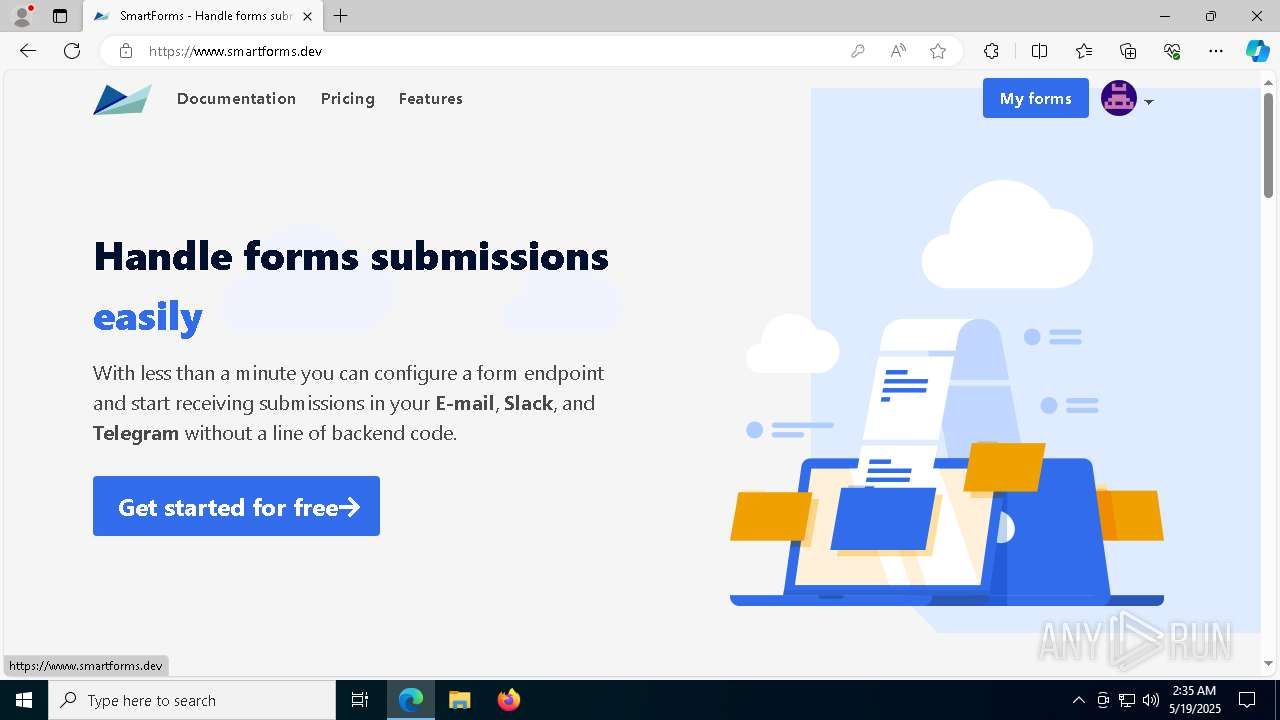Enable split screen view
The height and width of the screenshot is (720, 1280).
(1039, 51)
